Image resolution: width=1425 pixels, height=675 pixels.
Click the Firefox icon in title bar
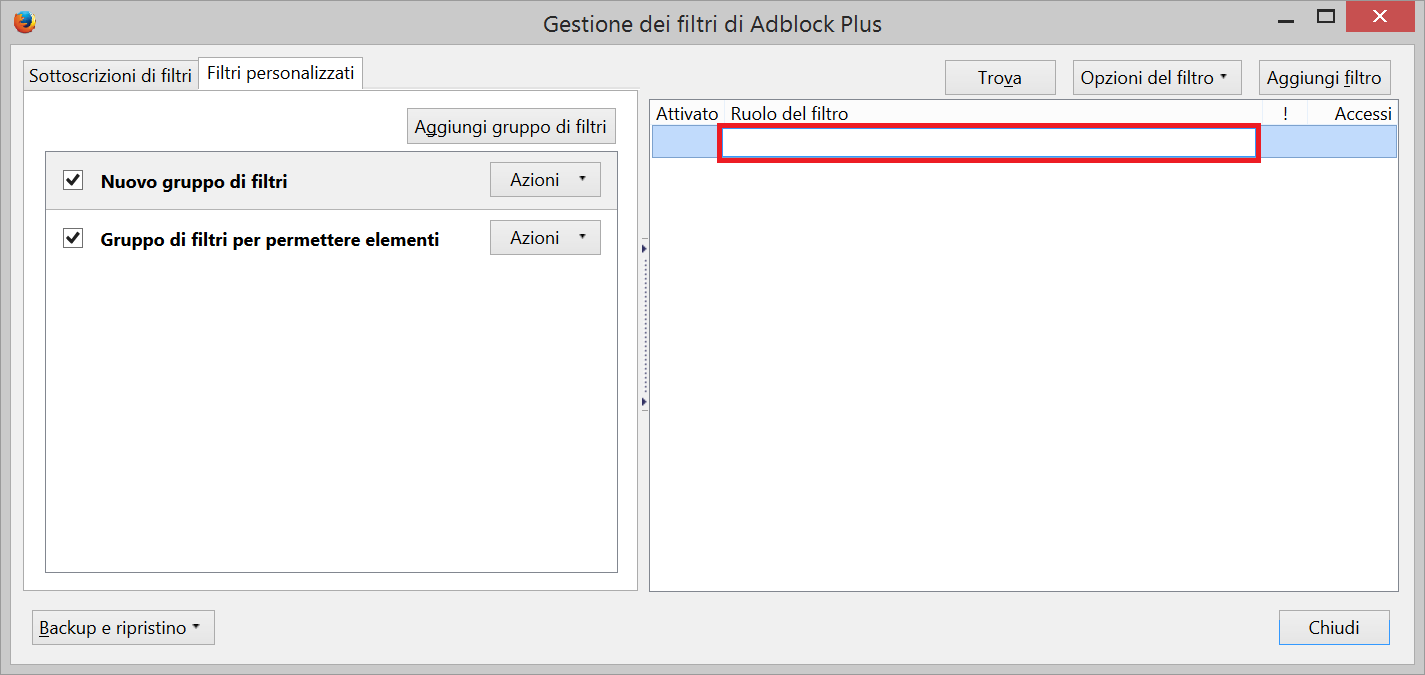(x=25, y=21)
